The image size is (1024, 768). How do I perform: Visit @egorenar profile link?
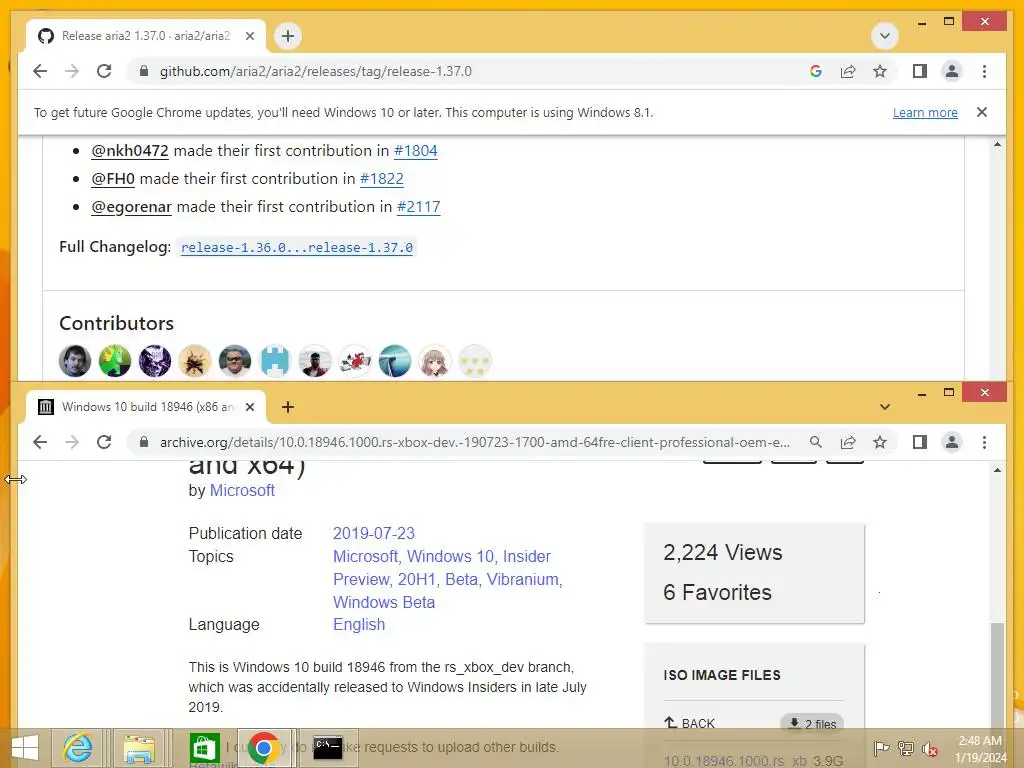[x=131, y=207]
